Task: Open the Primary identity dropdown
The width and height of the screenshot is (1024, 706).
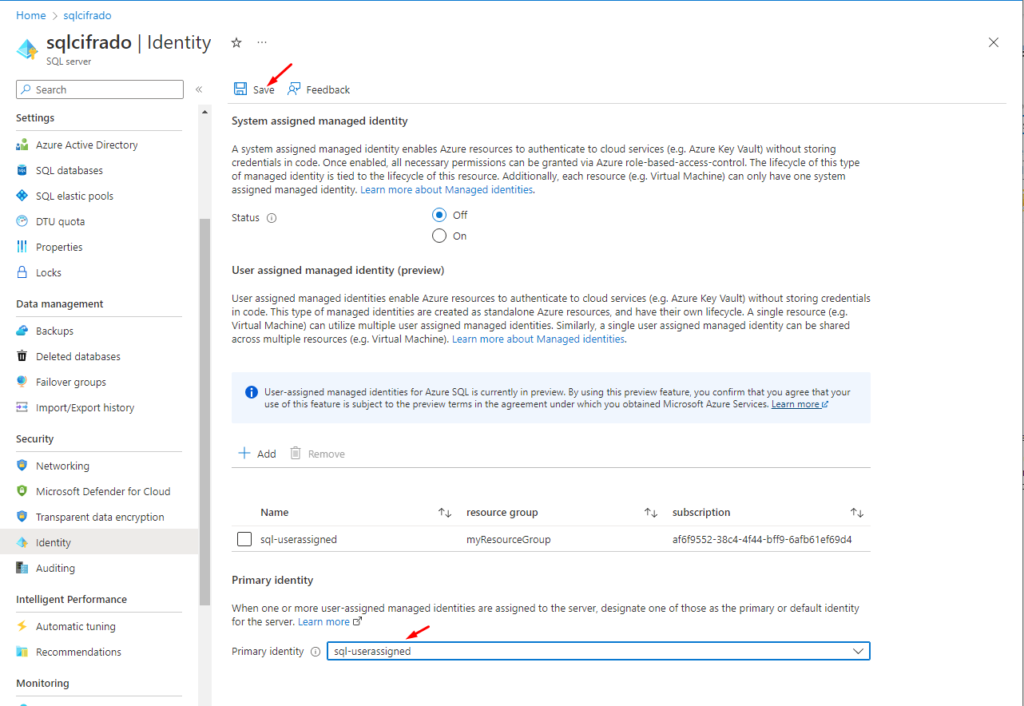Action: tap(598, 651)
